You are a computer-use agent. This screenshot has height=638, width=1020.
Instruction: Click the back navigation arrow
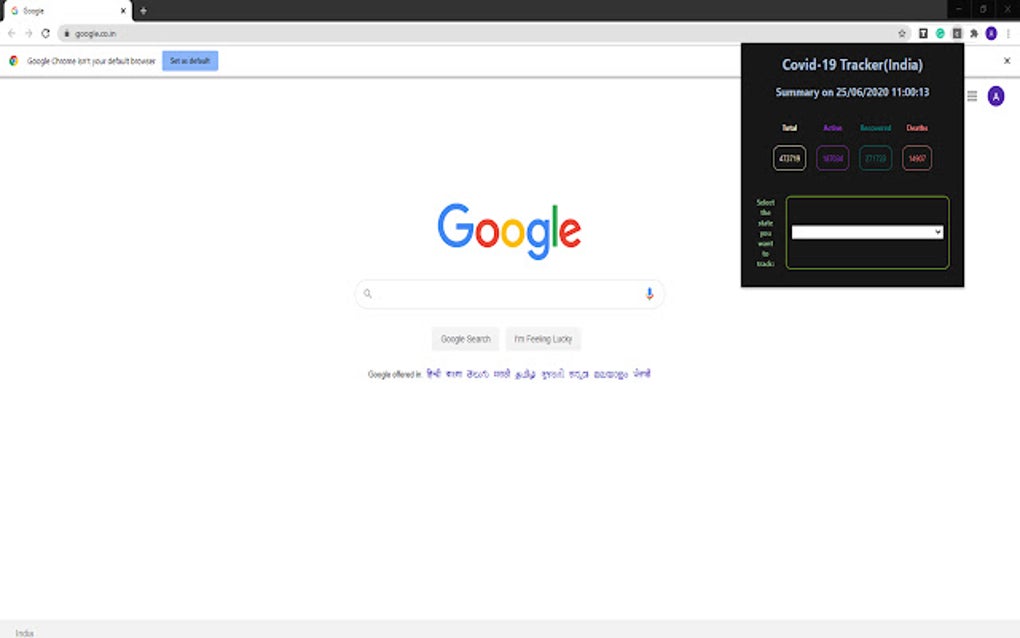click(11, 31)
